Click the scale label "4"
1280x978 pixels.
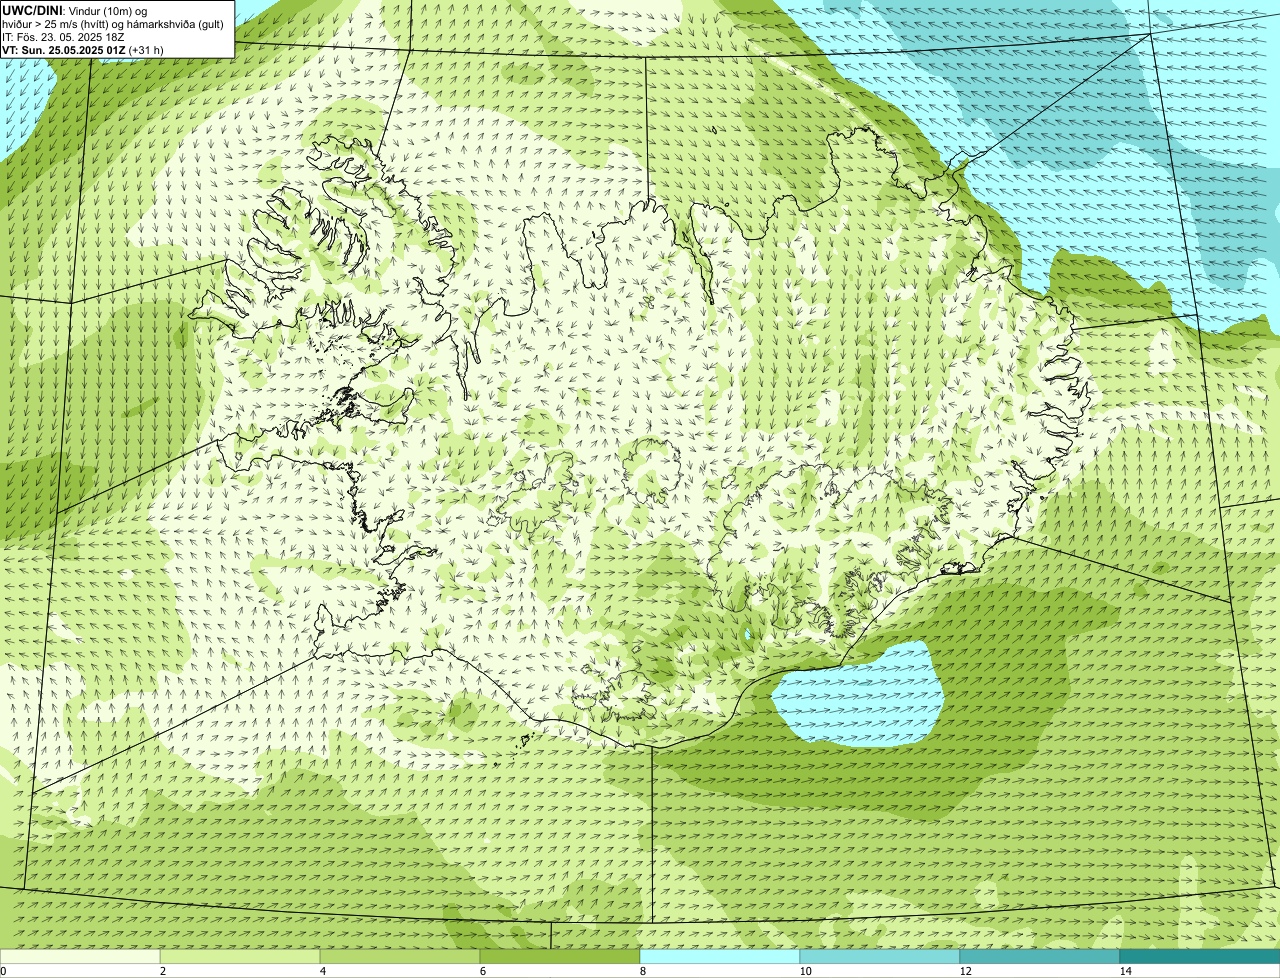322,971
